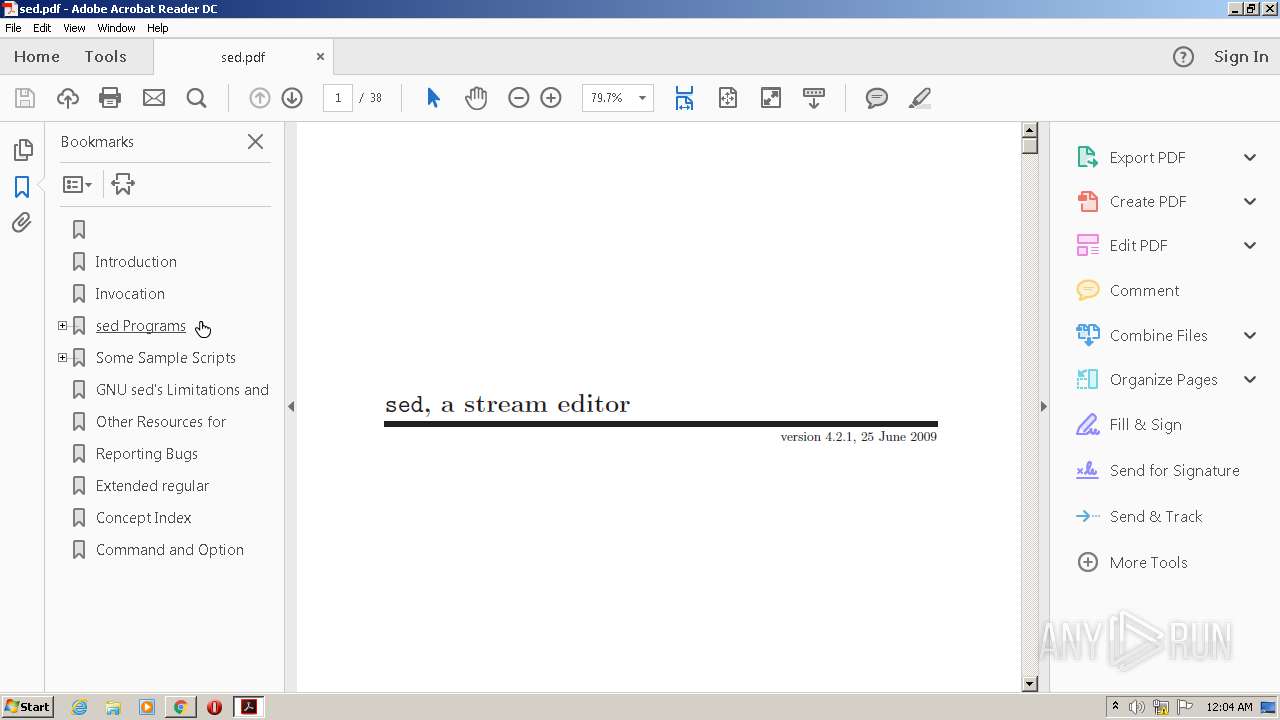Open the Concept Index bookmark
The height and width of the screenshot is (720, 1280).
[144, 518]
